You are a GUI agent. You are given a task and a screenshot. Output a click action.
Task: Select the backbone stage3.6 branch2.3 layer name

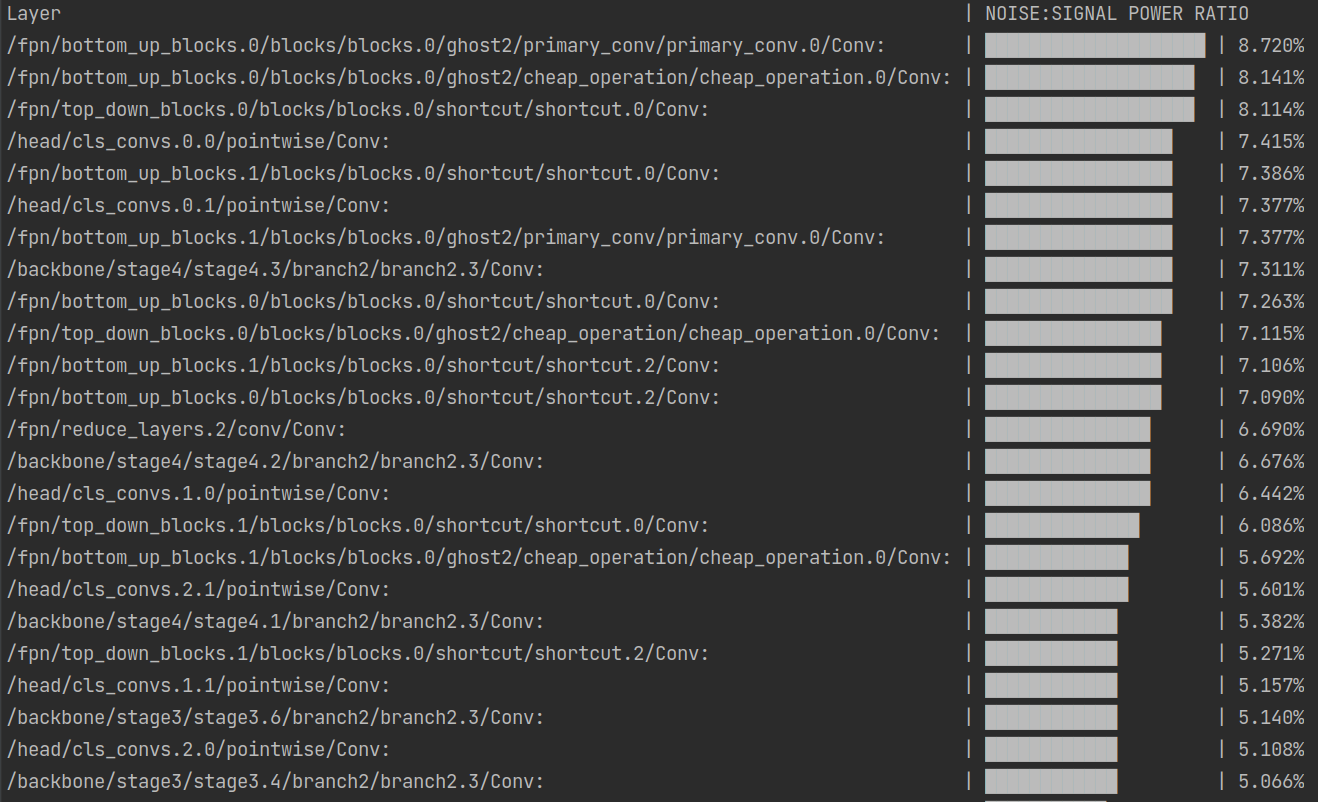click(275, 718)
